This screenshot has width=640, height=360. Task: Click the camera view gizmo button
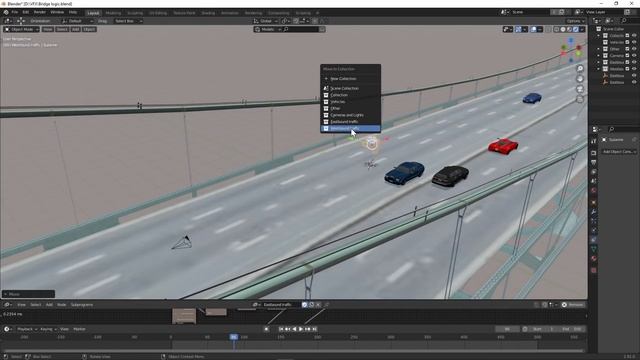[x=580, y=89]
